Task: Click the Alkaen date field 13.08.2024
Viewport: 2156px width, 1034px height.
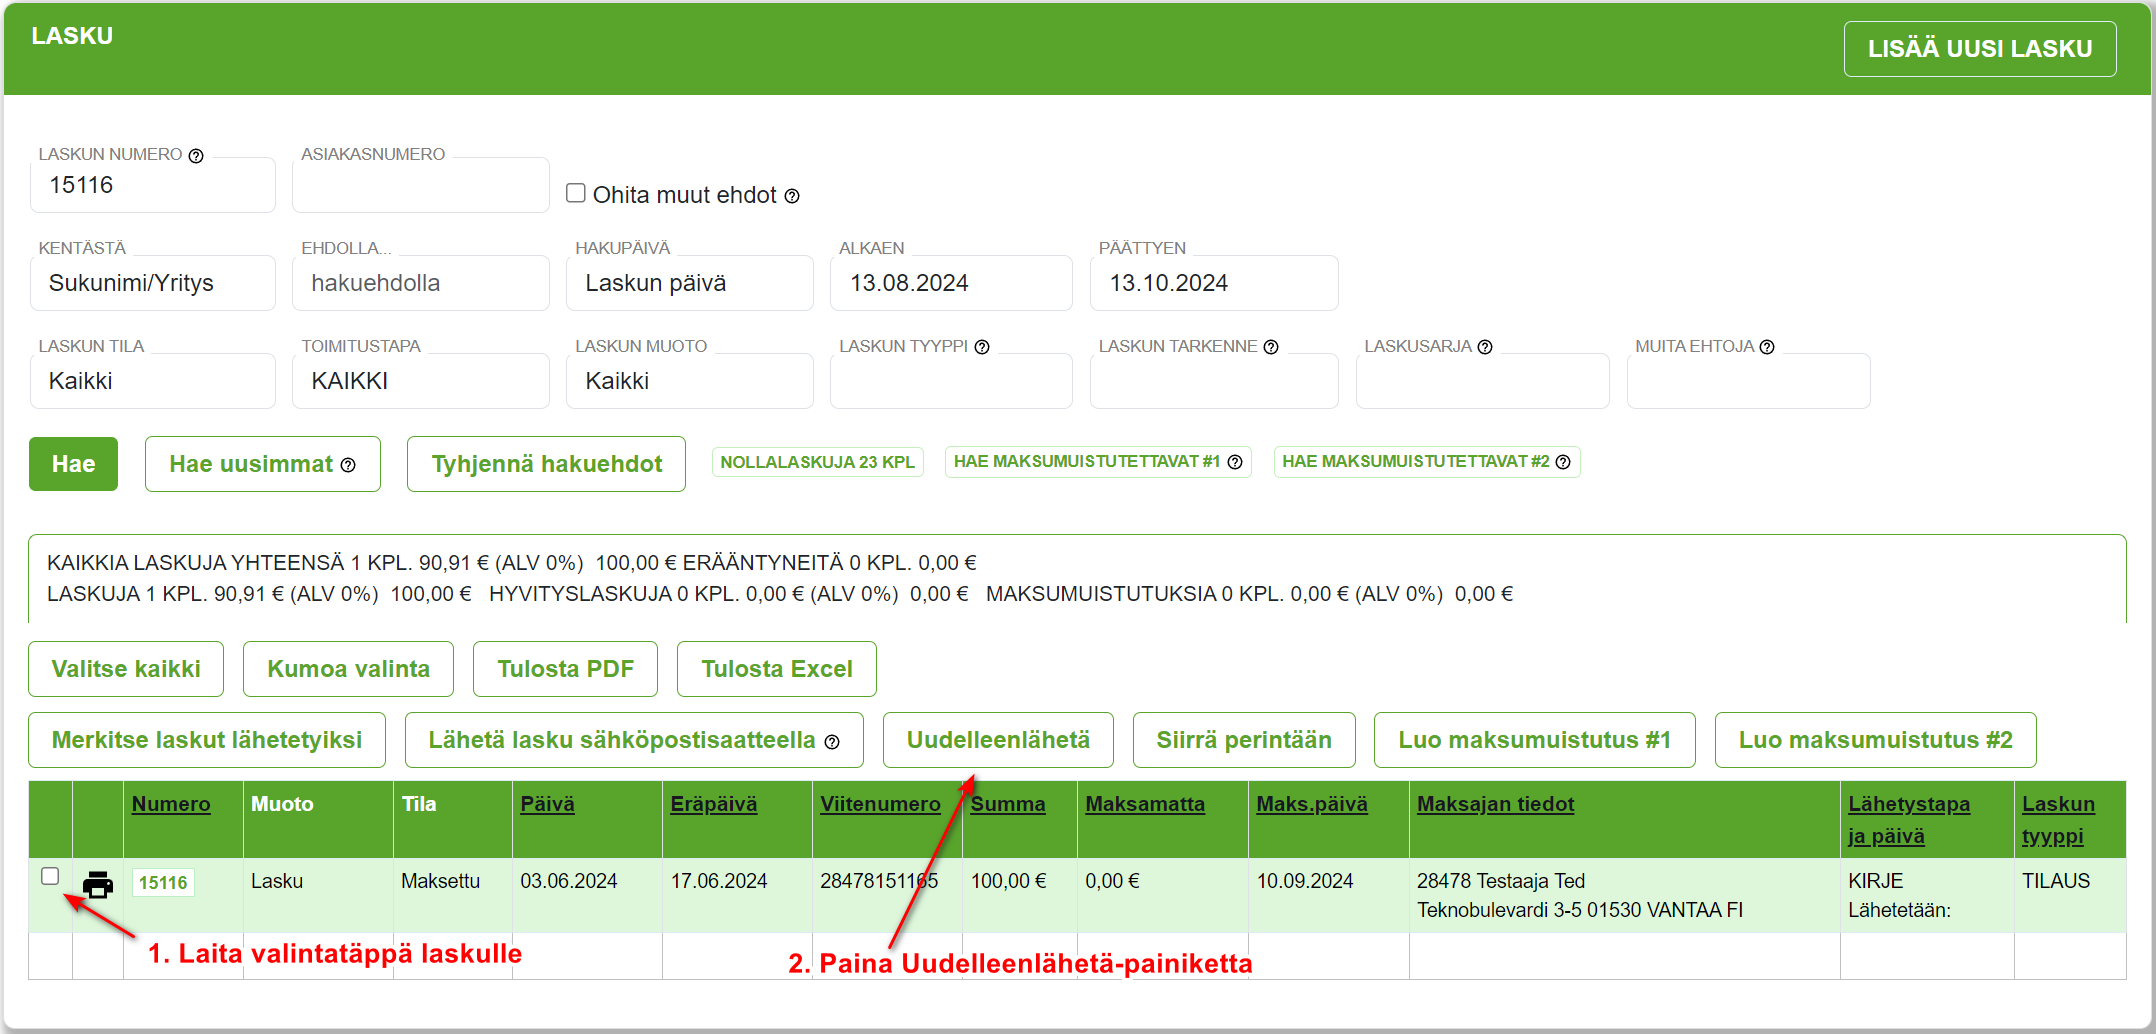Action: click(x=951, y=283)
